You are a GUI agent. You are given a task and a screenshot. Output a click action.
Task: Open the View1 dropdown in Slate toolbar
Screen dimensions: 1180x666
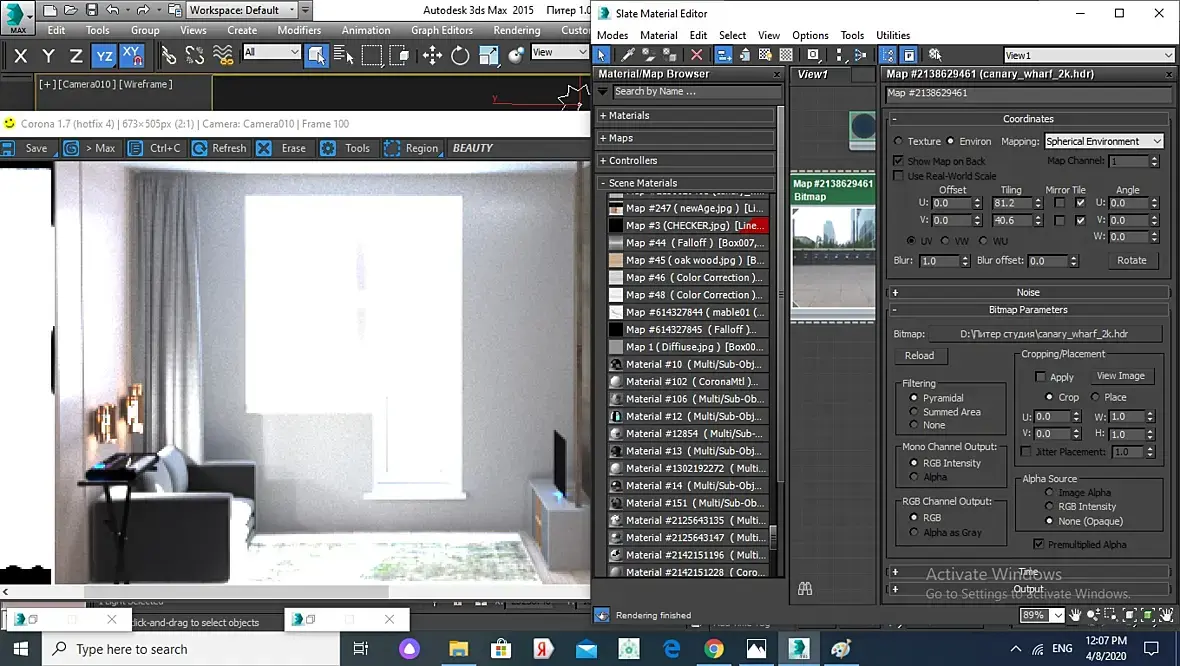coord(1087,55)
